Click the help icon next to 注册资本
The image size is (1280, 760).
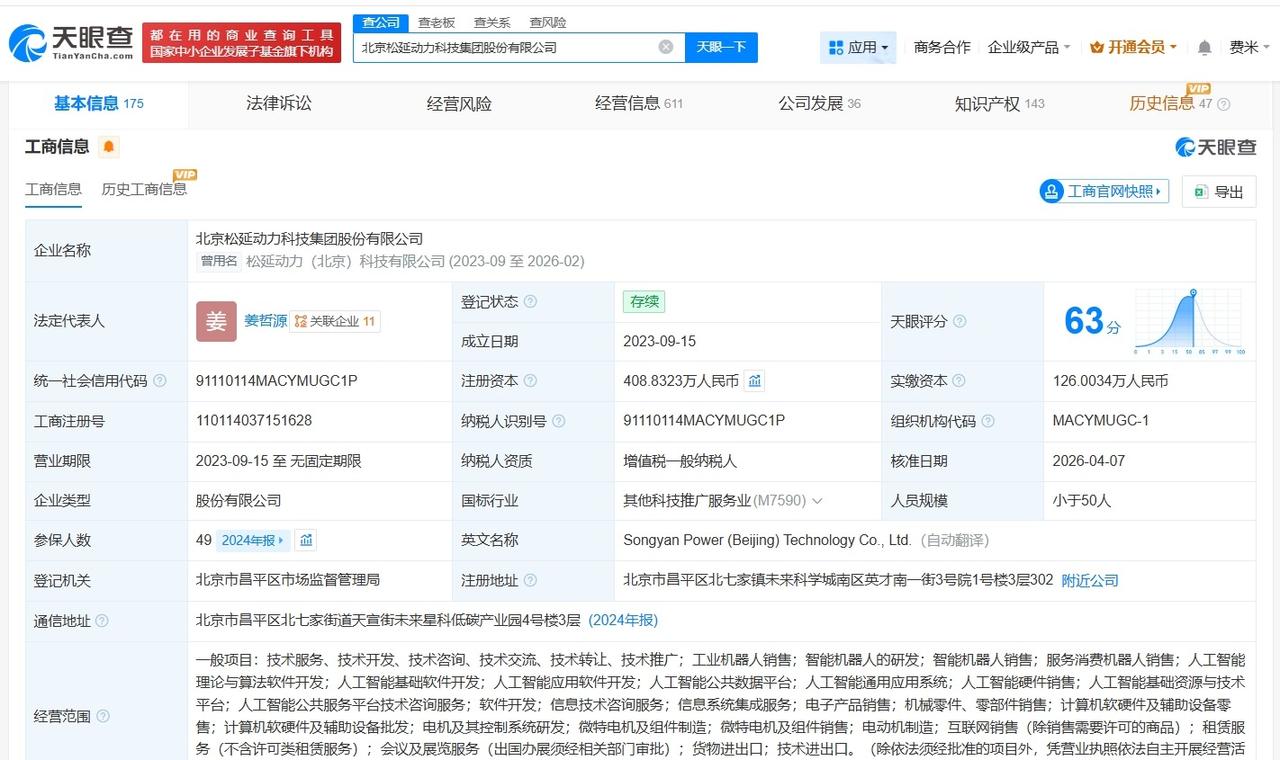tap(530, 381)
